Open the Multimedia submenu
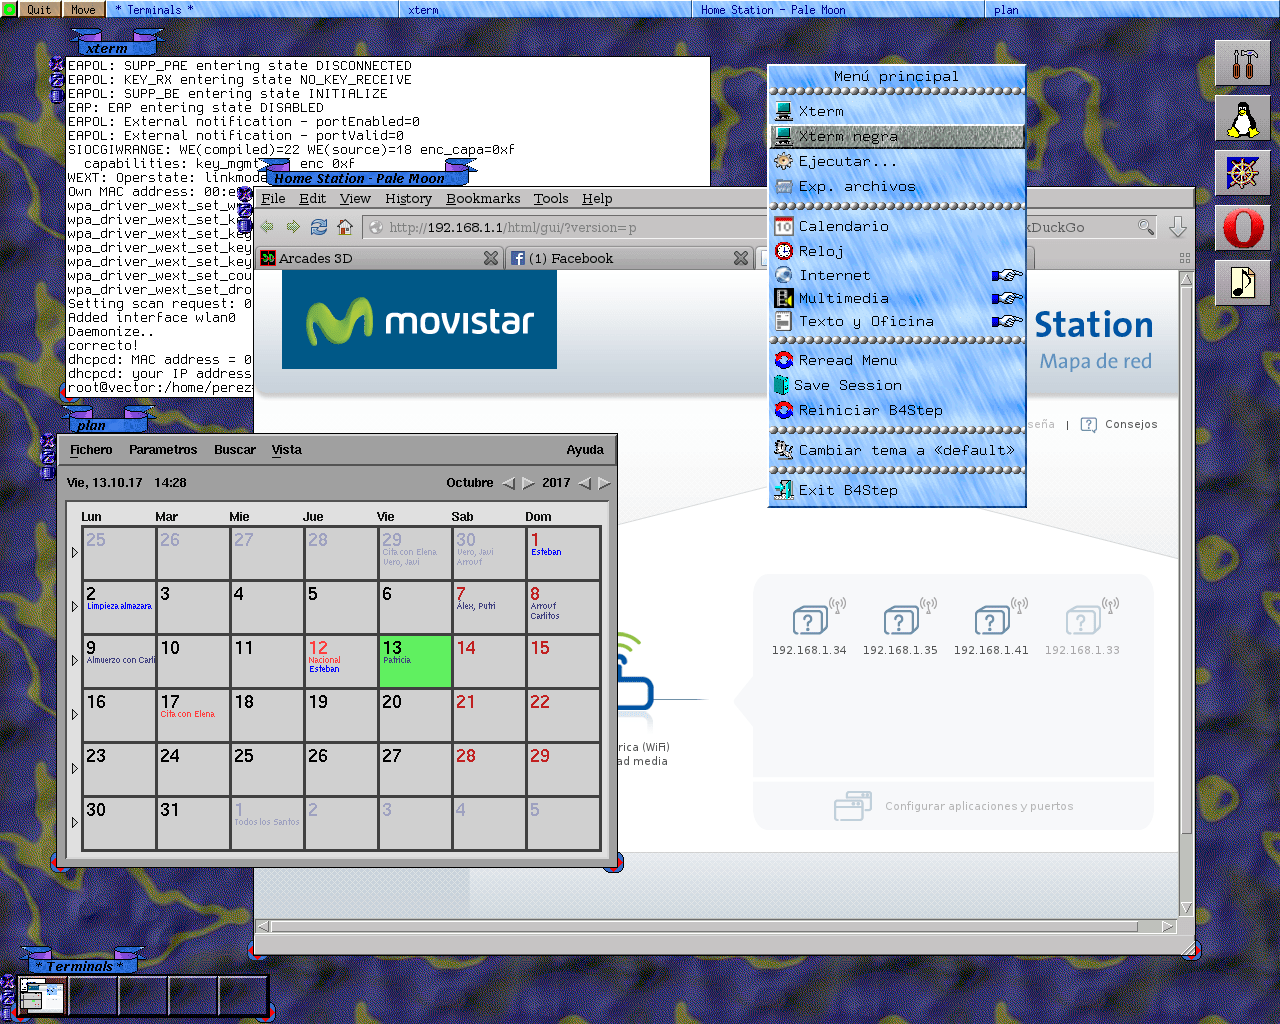1280x1024 pixels. 897,298
